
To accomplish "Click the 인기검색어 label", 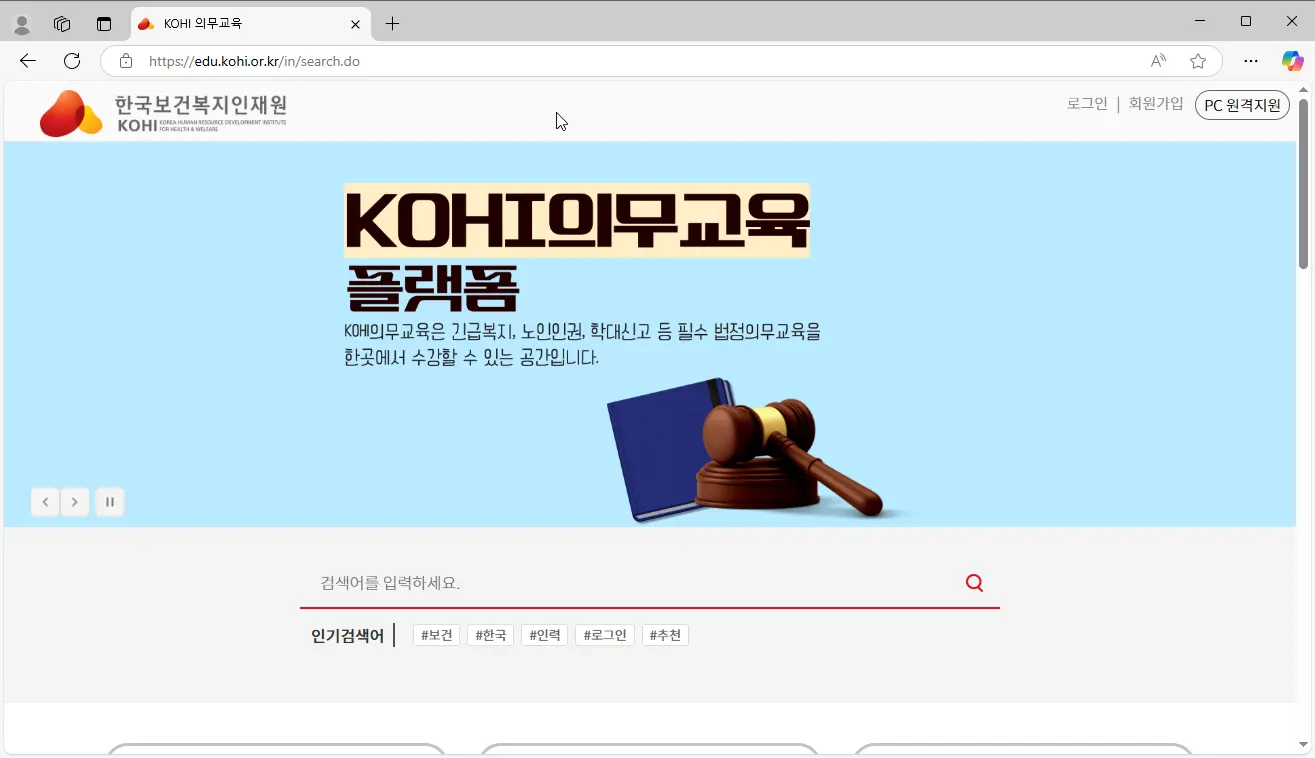I will 347,636.
